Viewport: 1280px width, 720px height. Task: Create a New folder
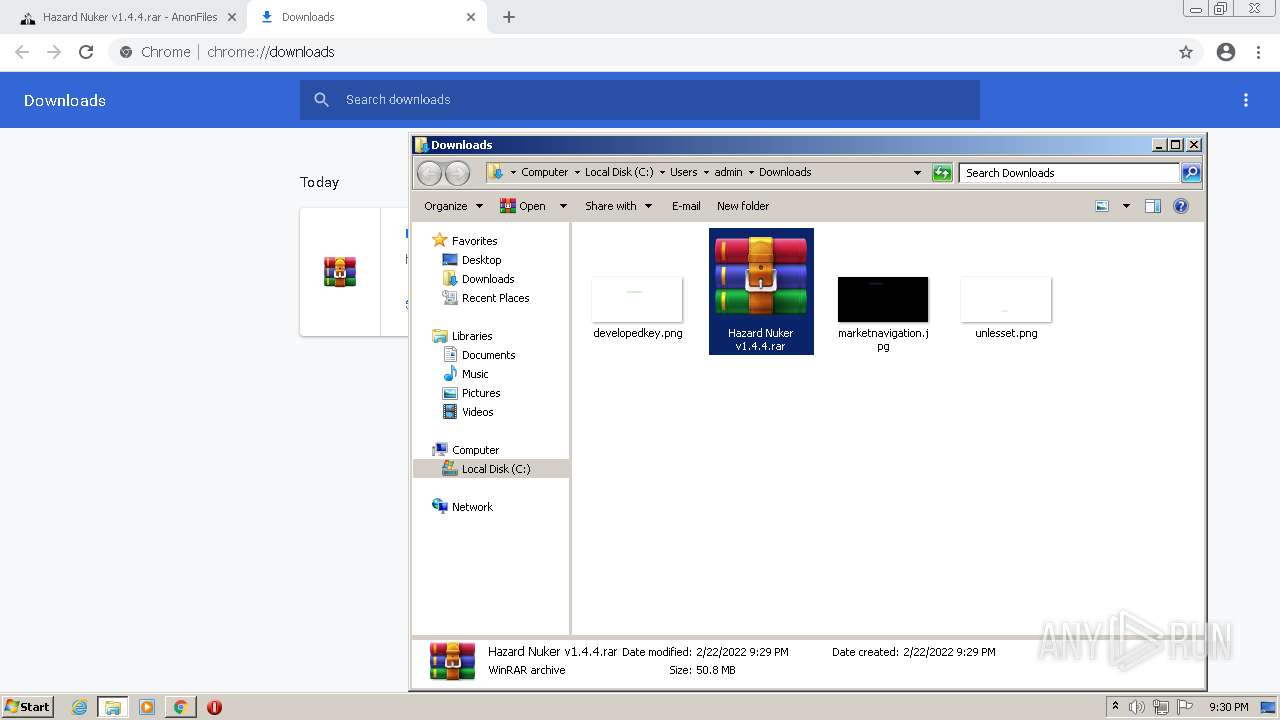[743, 206]
